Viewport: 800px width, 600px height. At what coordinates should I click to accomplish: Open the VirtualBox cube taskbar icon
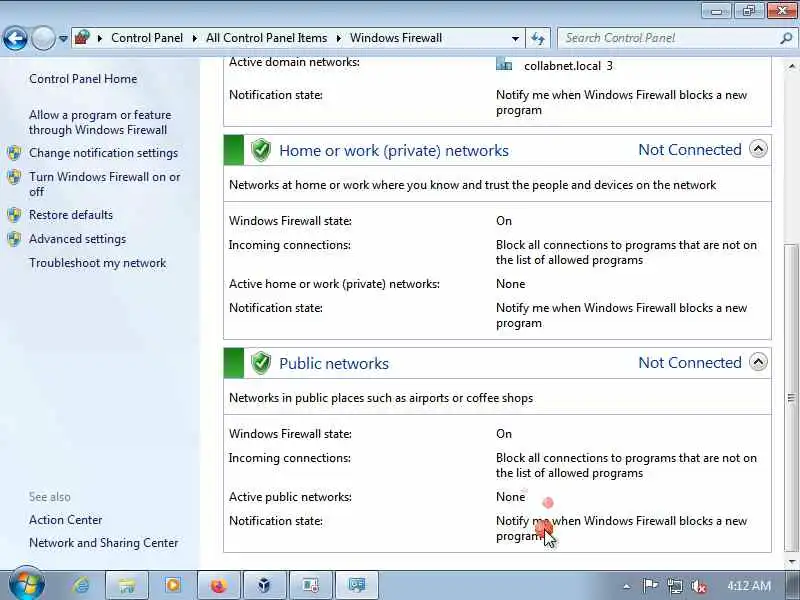(x=265, y=585)
